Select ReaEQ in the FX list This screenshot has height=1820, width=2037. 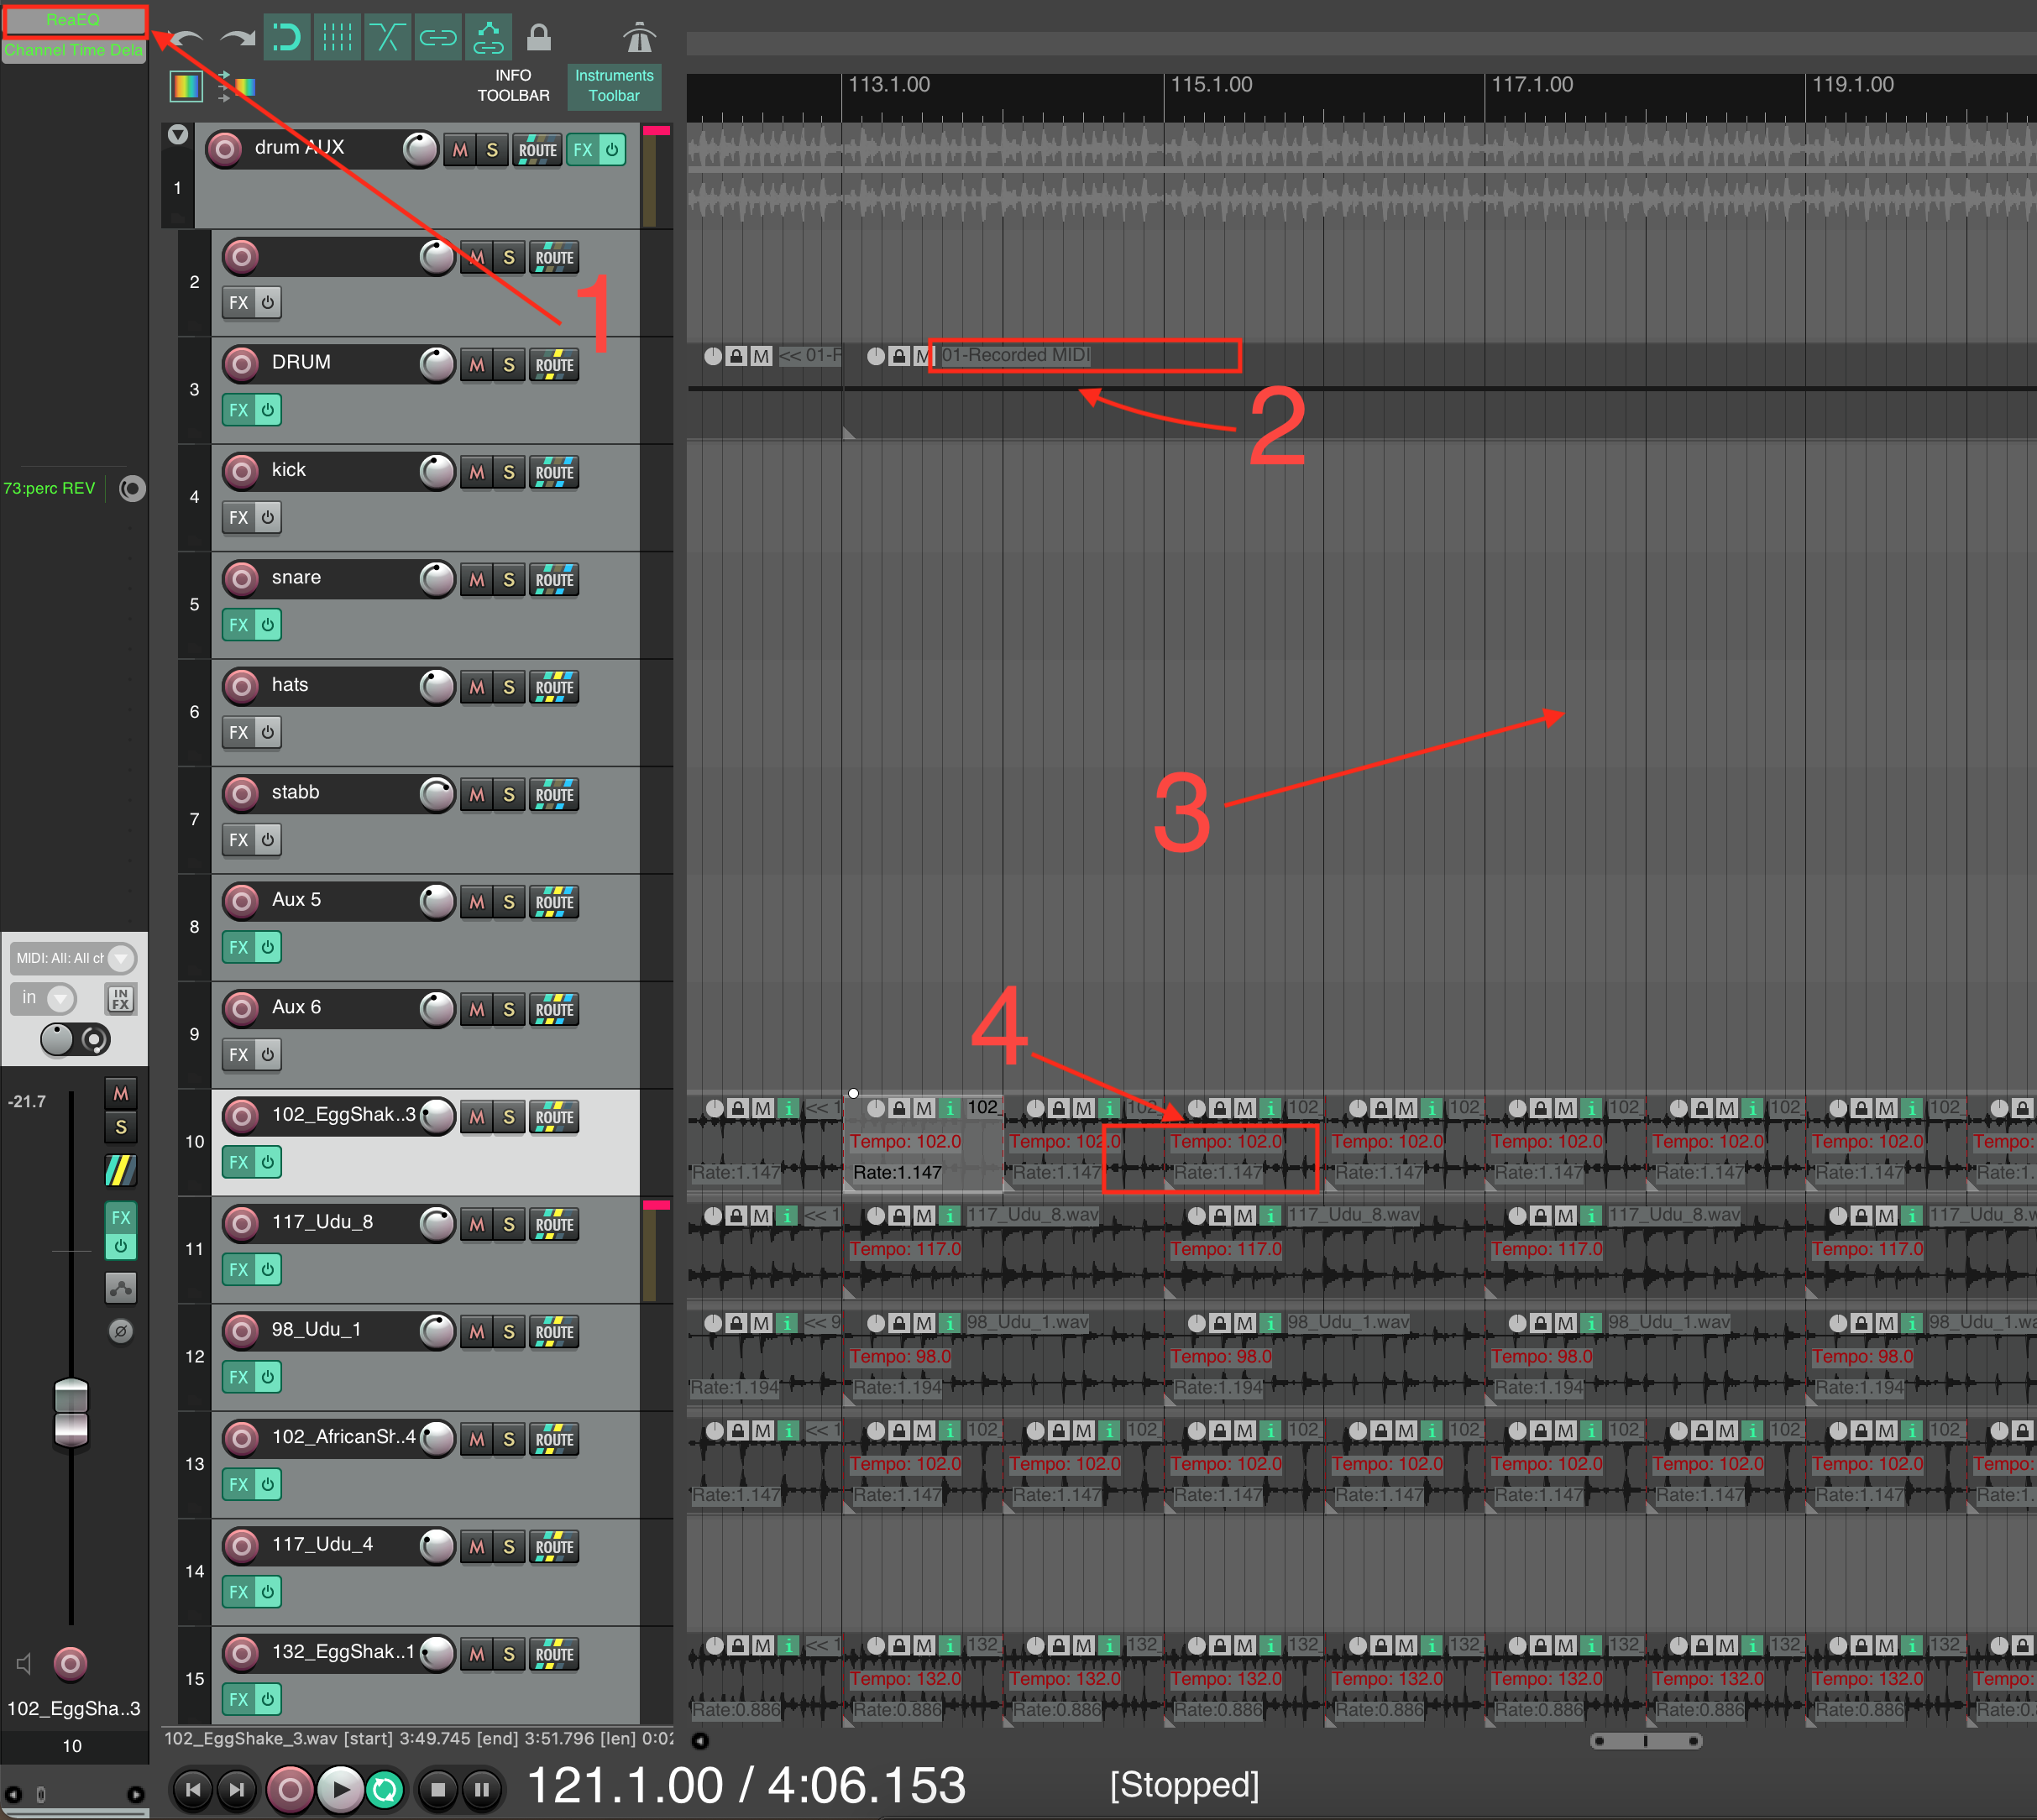(x=73, y=20)
